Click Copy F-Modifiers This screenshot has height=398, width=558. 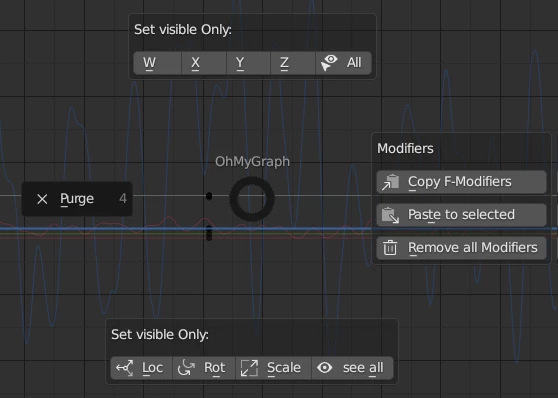pos(461,182)
